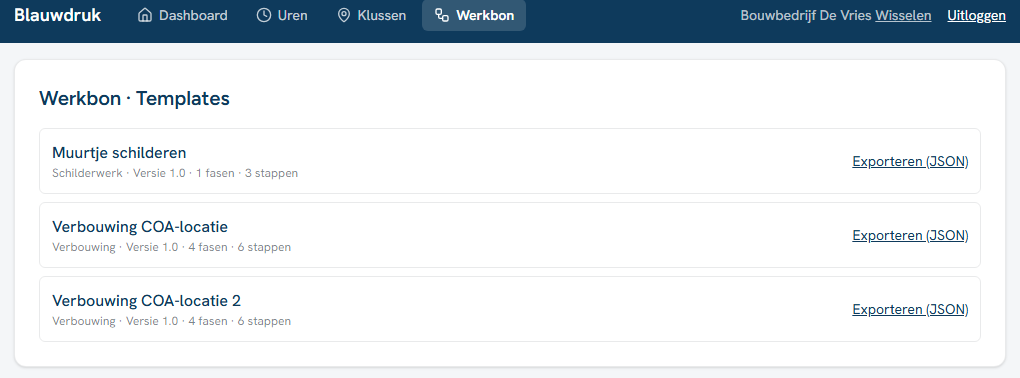This screenshot has height=378, width=1020.
Task: Click the location pin icon for Klussen
Action: [343, 15]
